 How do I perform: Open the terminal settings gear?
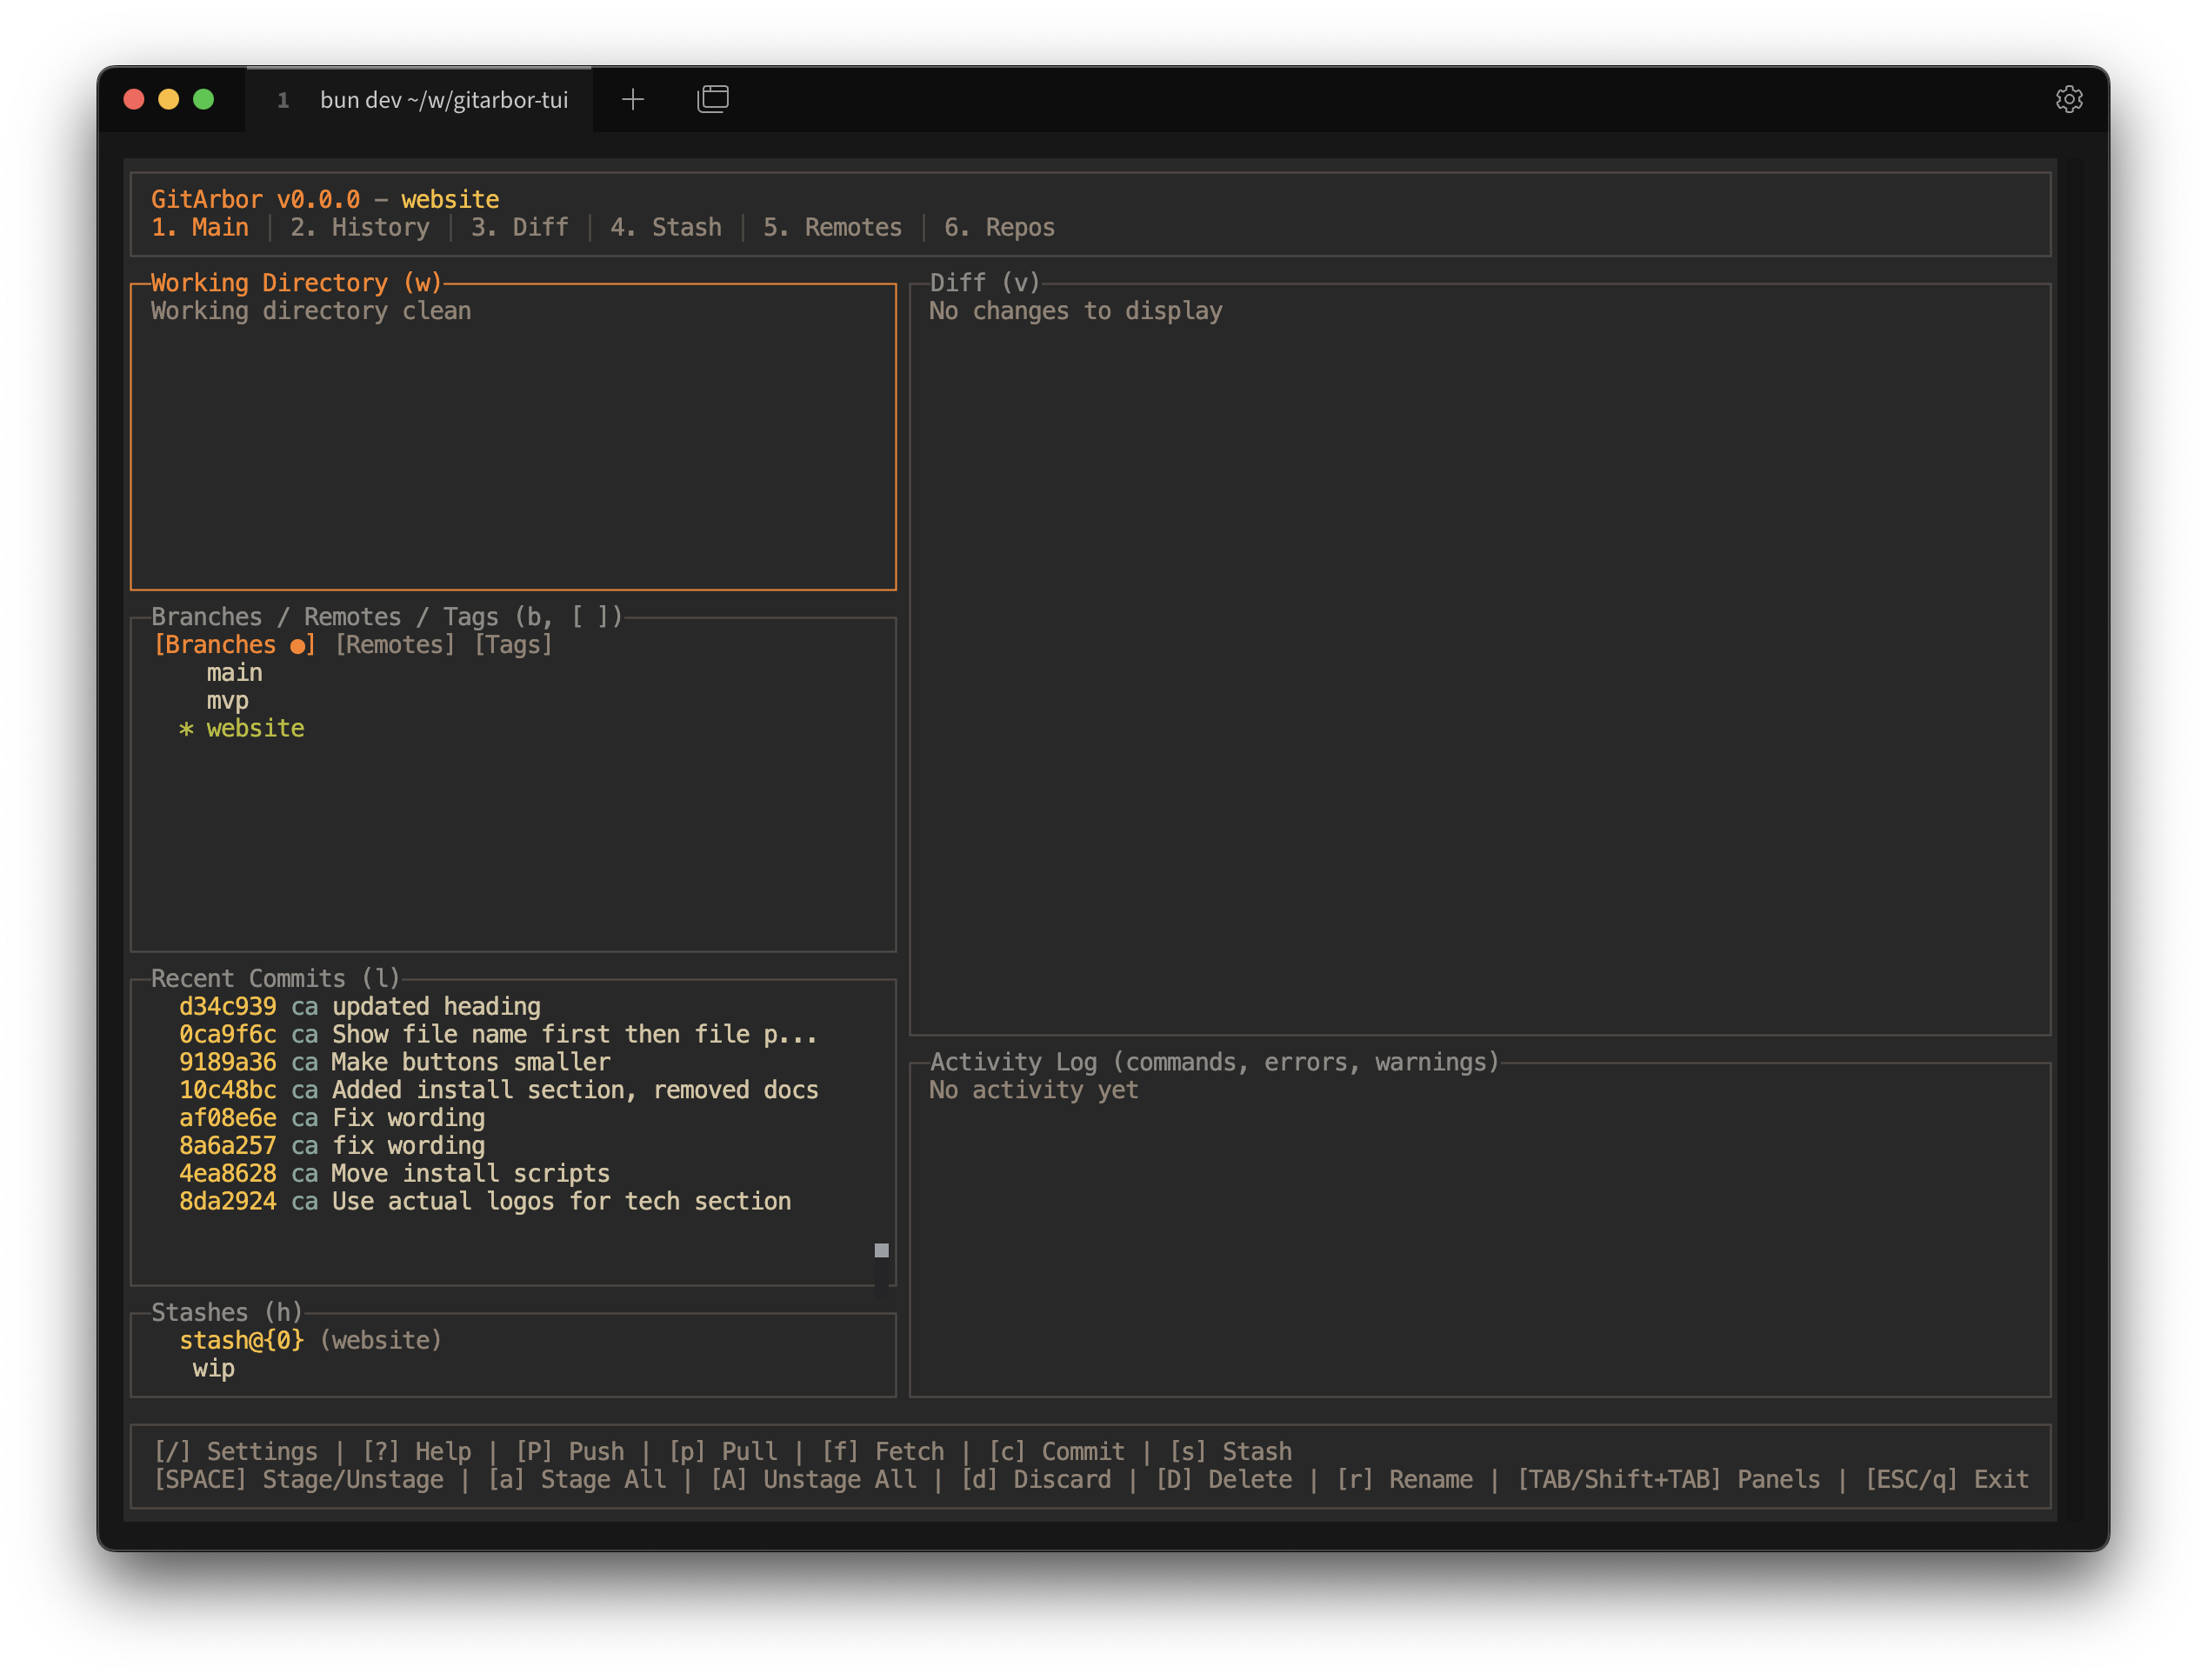pos(2069,98)
